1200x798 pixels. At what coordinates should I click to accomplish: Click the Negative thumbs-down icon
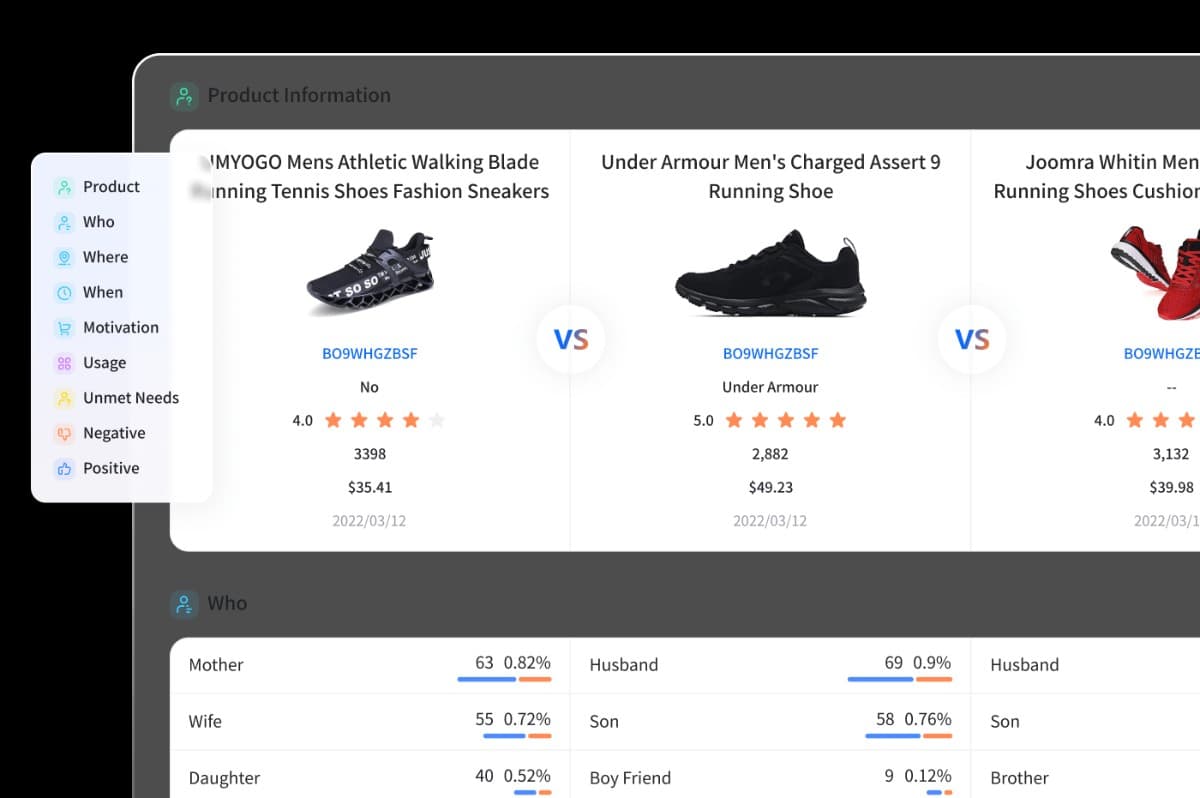click(x=64, y=433)
